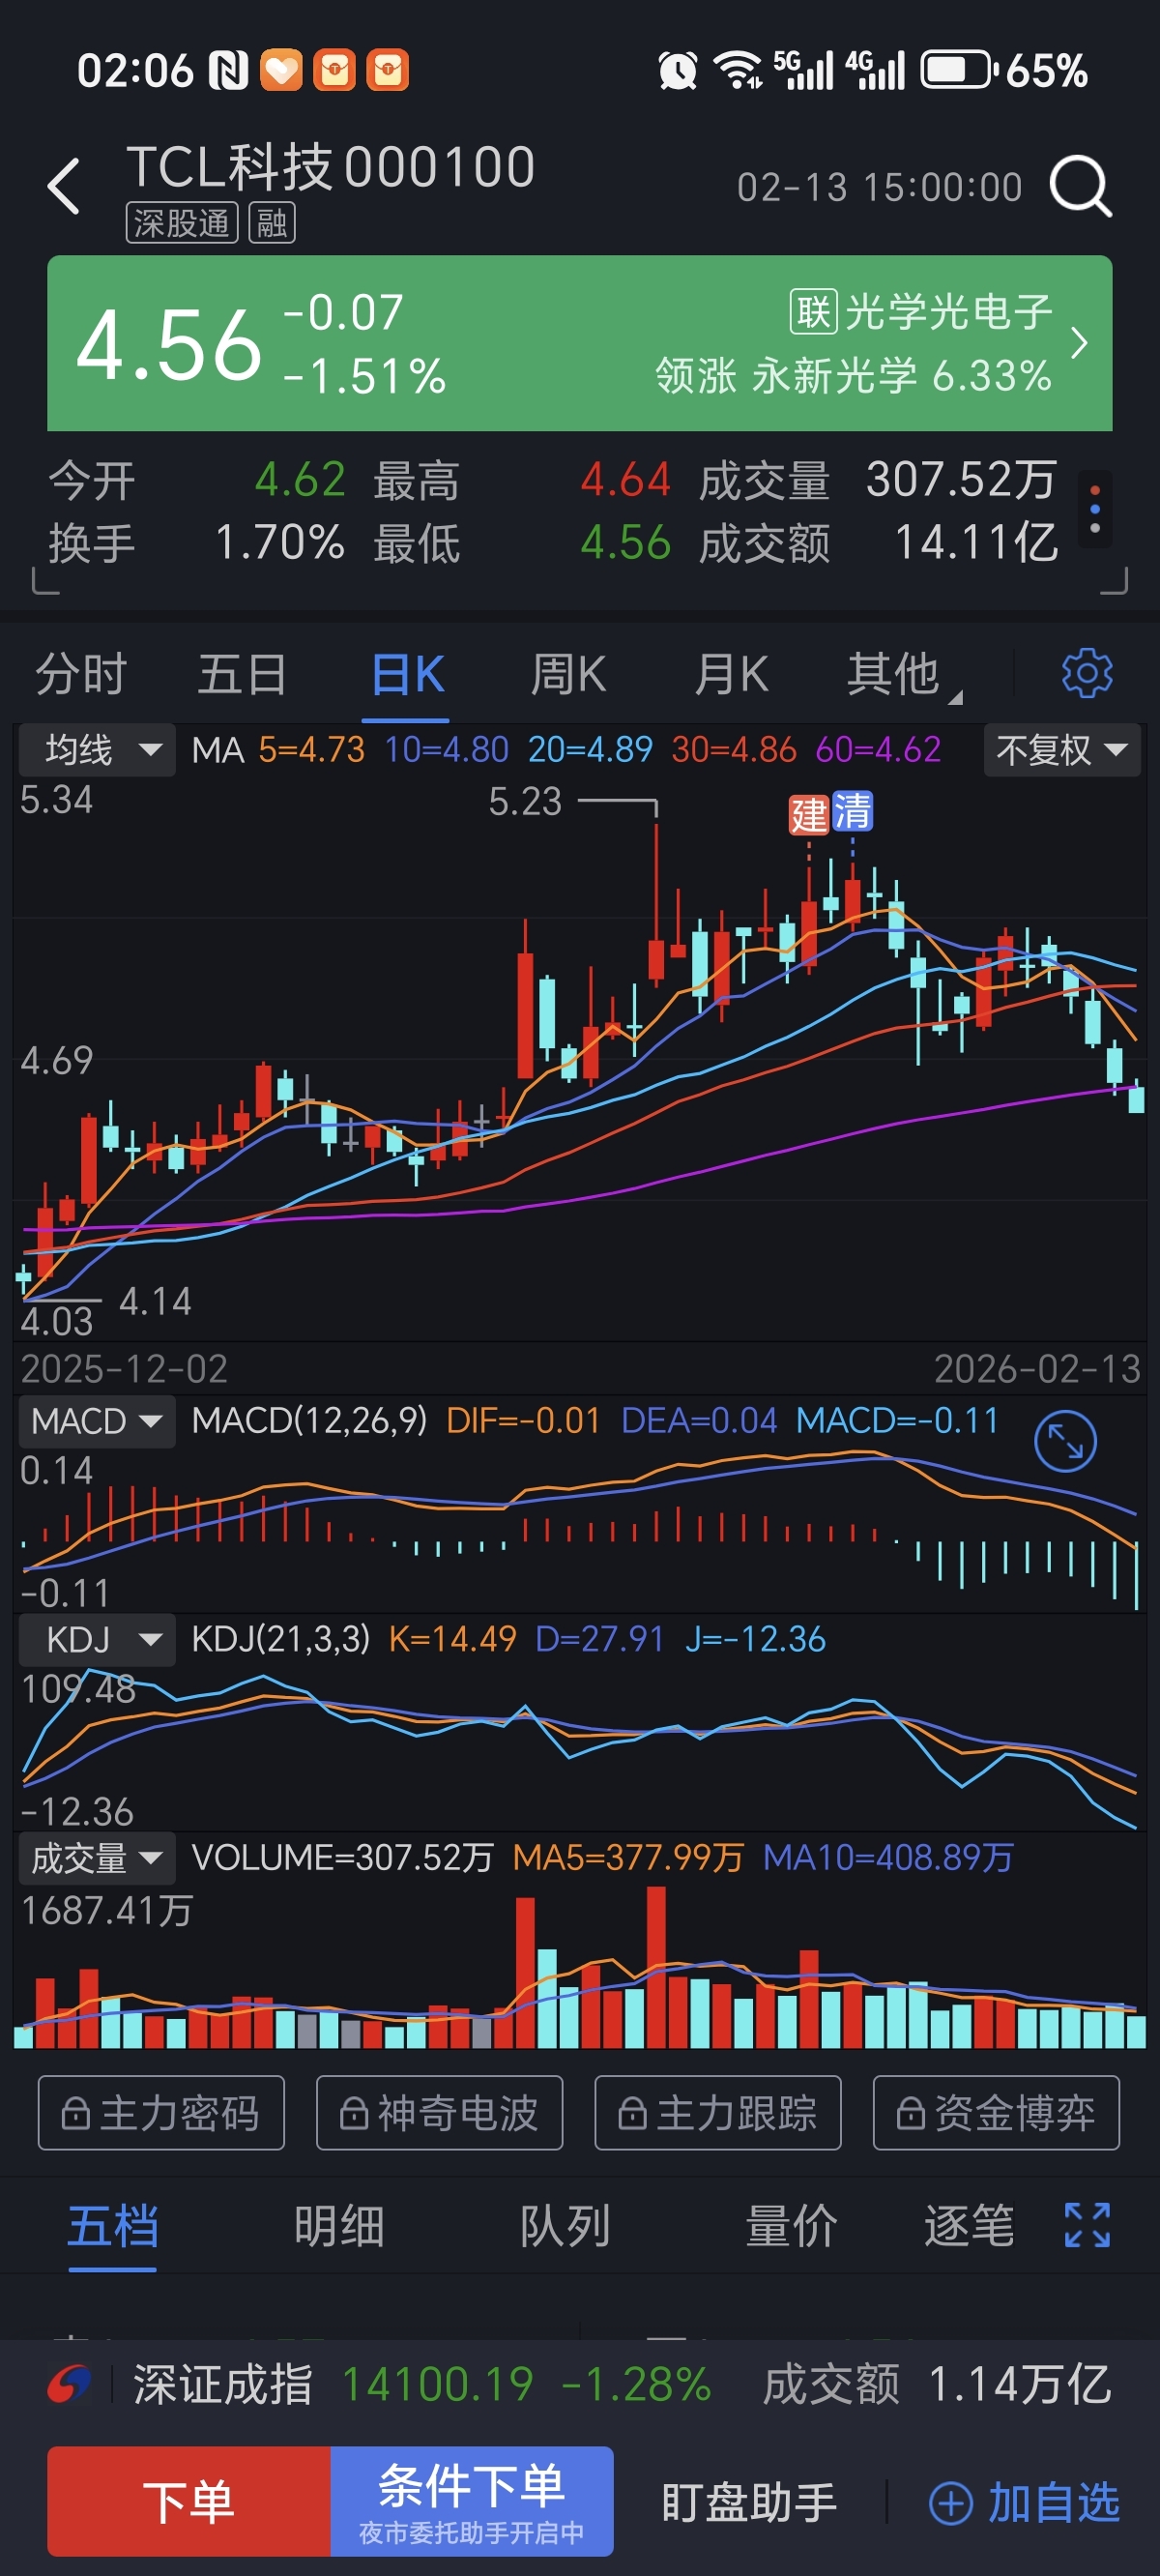Tap the 深股通 badge

181,222
